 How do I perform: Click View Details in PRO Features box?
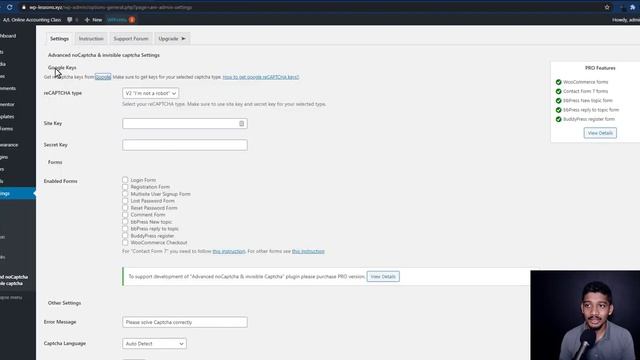click(x=600, y=133)
